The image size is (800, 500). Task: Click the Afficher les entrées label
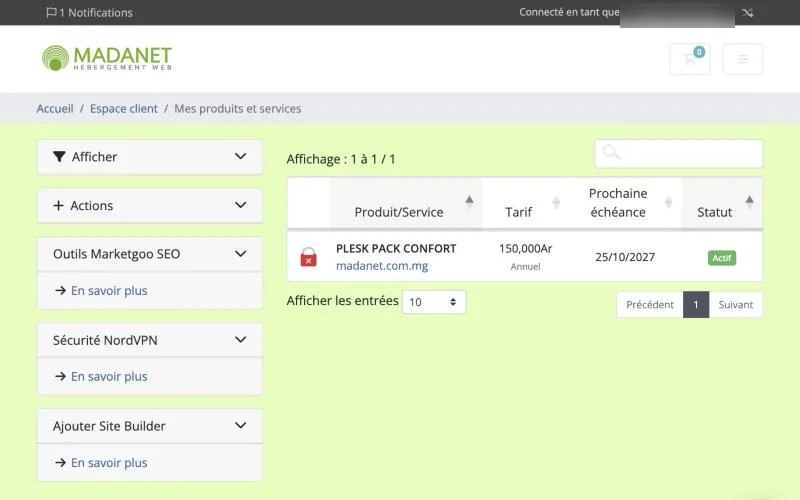[342, 301]
